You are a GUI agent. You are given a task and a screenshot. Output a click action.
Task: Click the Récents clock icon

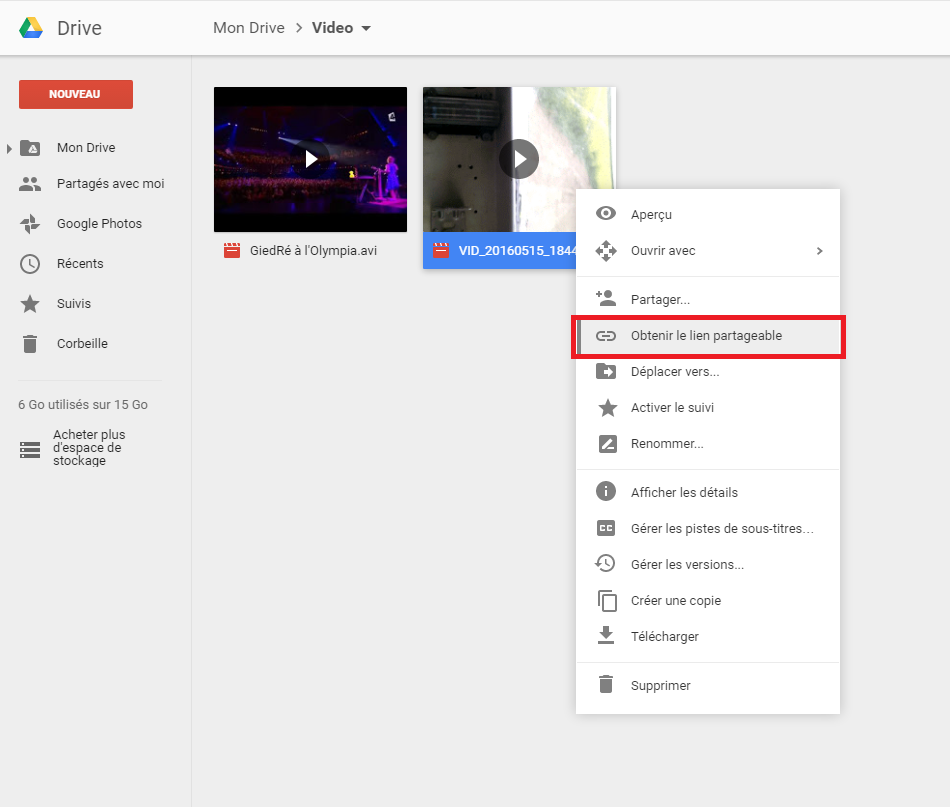30,264
